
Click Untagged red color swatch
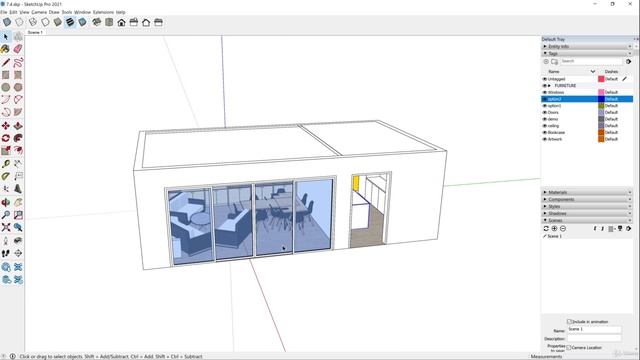(601, 79)
